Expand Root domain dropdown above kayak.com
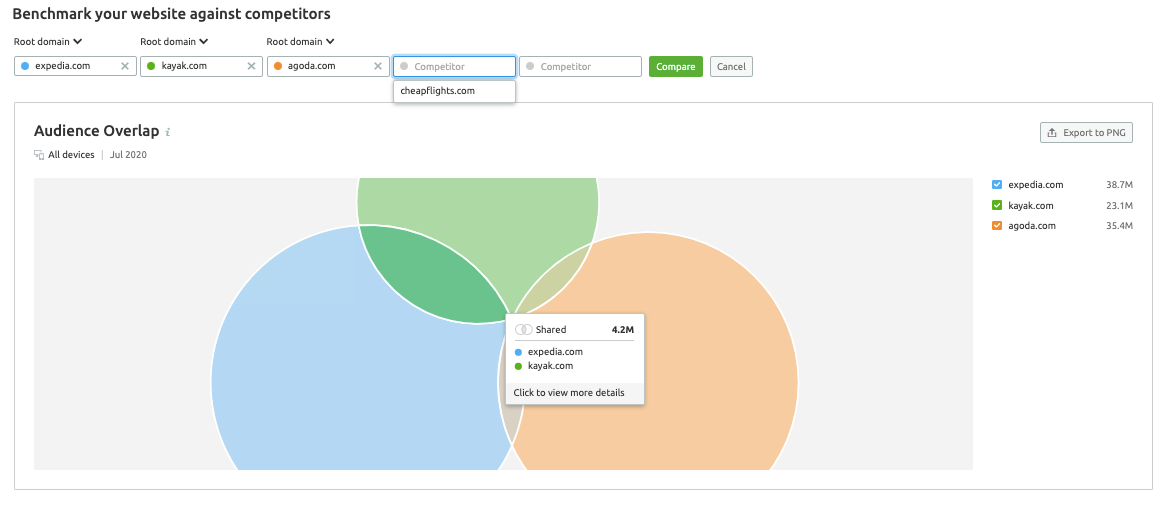This screenshot has width=1166, height=506. [x=174, y=42]
